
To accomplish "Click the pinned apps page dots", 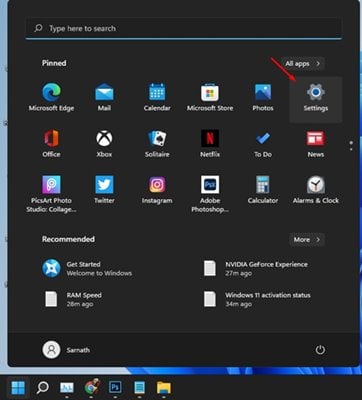I will point(351,146).
